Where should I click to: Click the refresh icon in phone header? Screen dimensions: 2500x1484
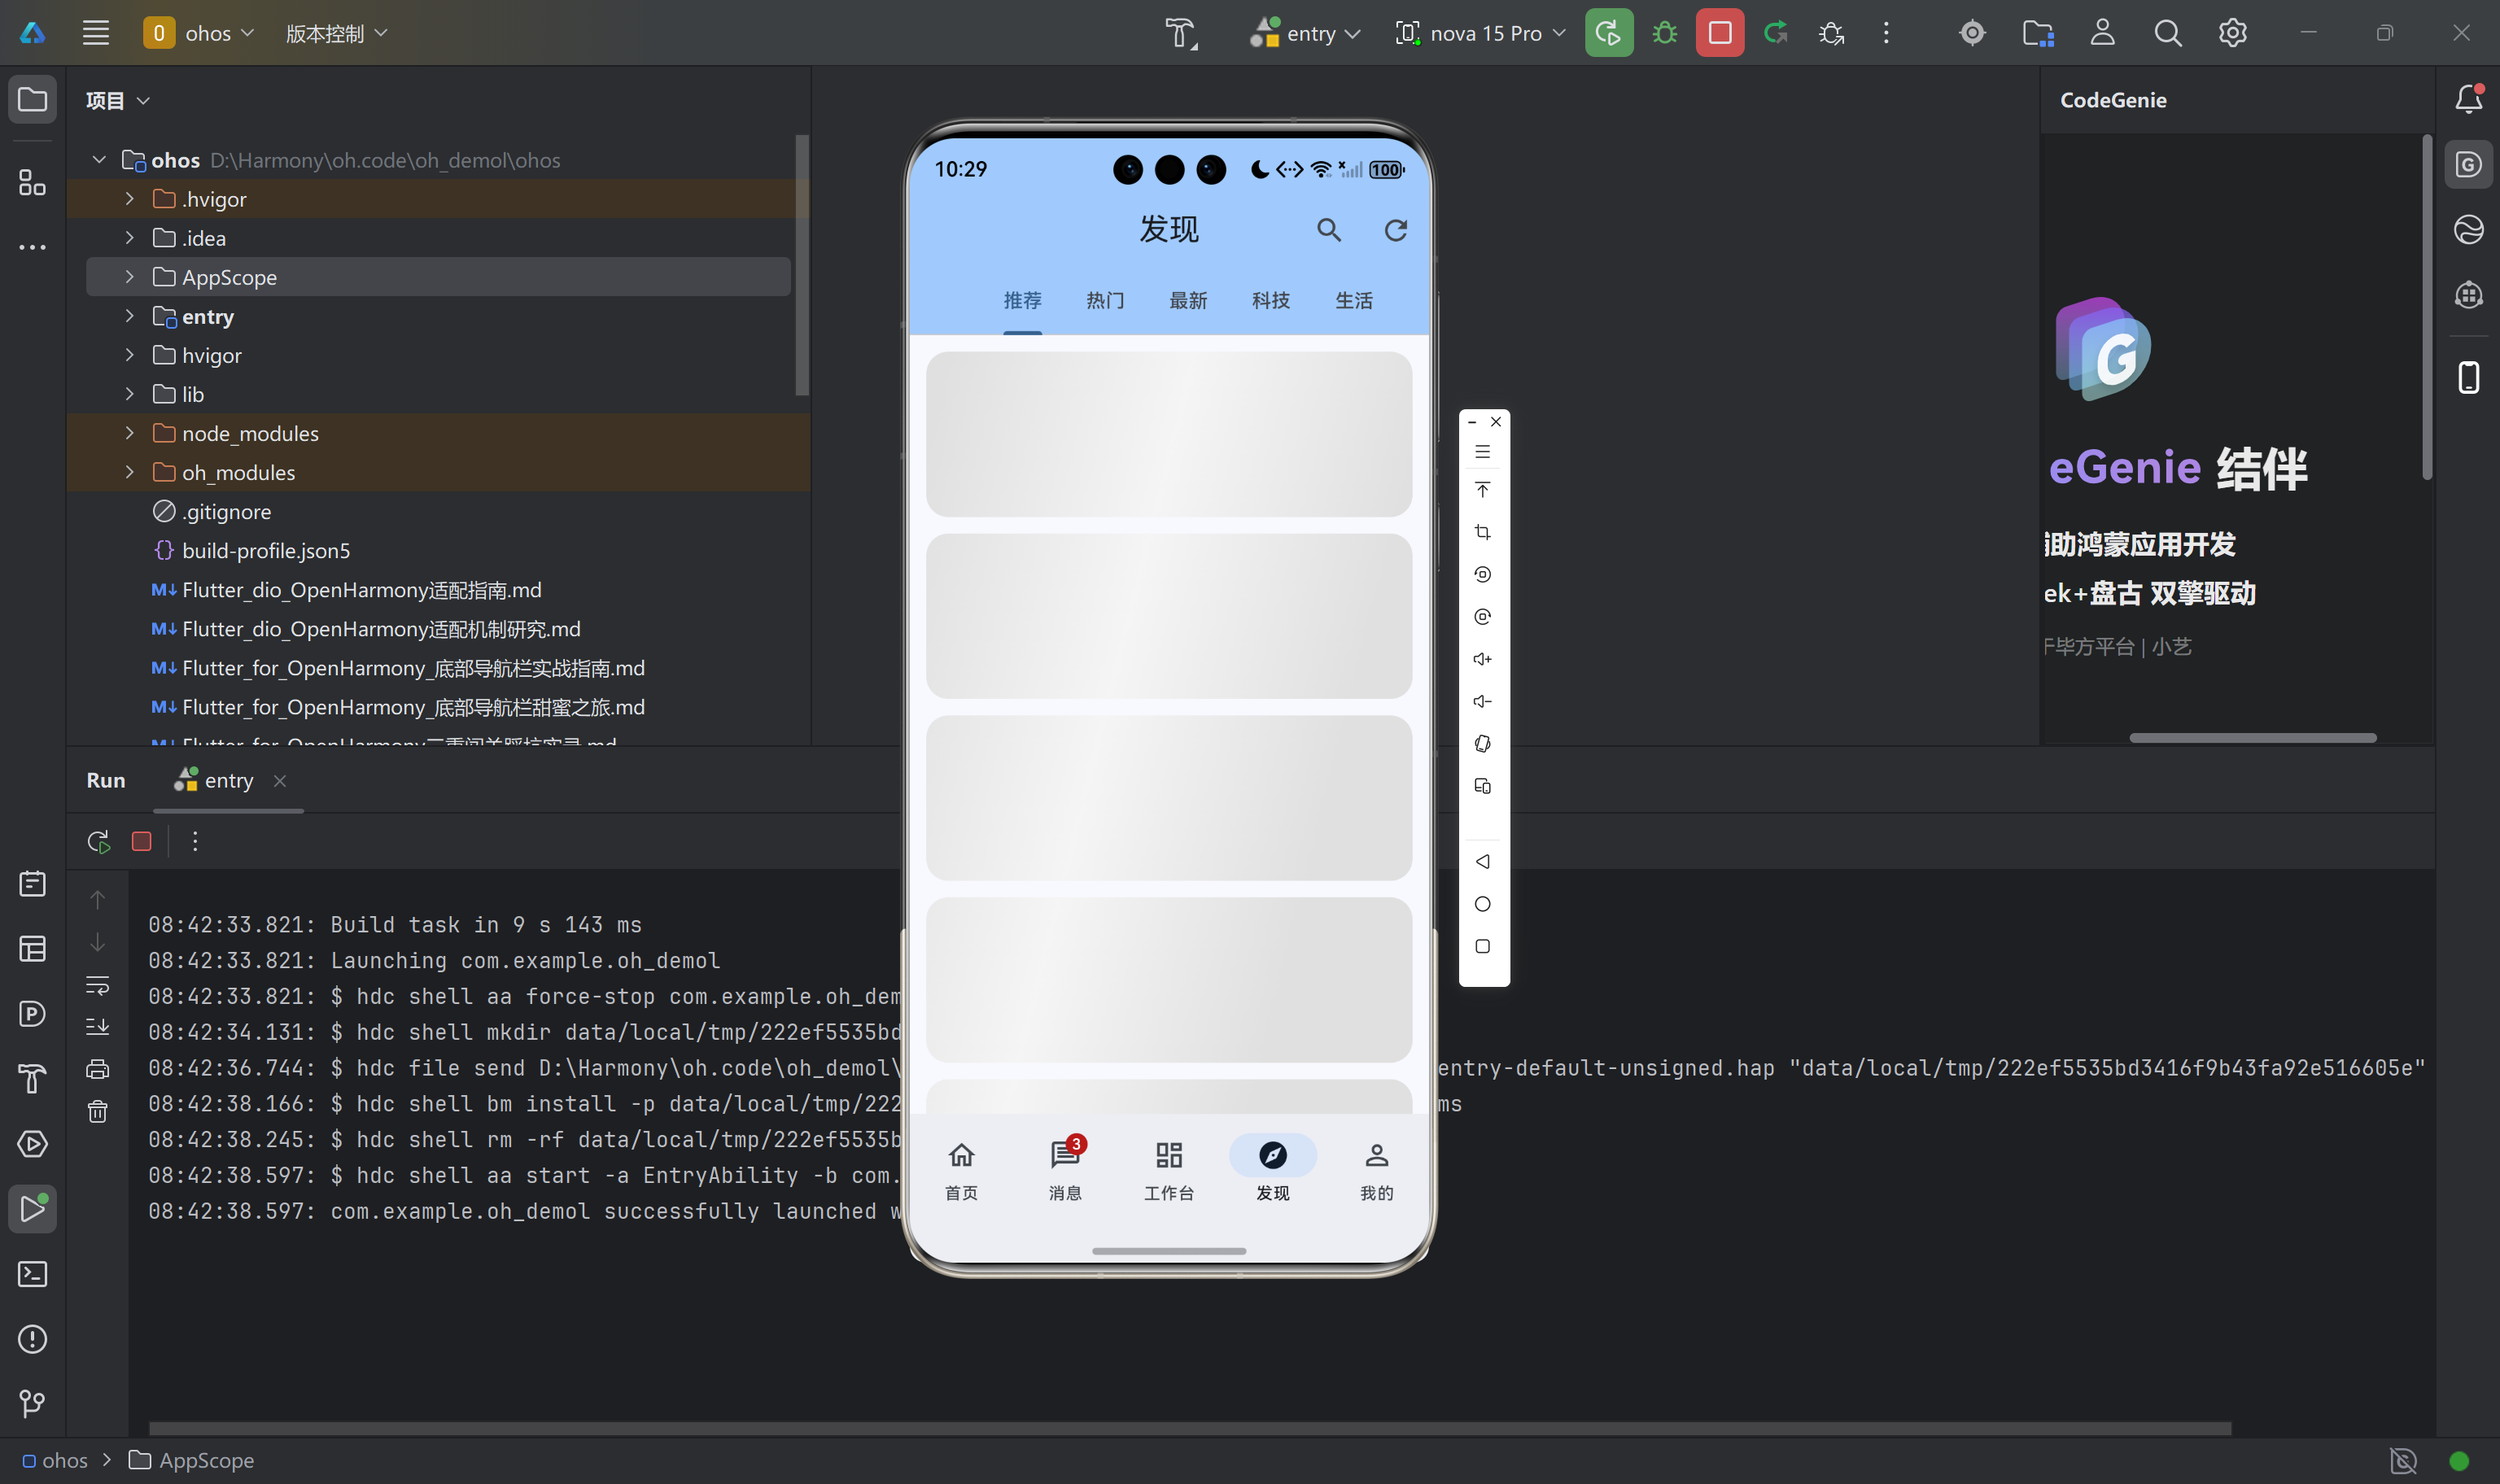[1395, 231]
